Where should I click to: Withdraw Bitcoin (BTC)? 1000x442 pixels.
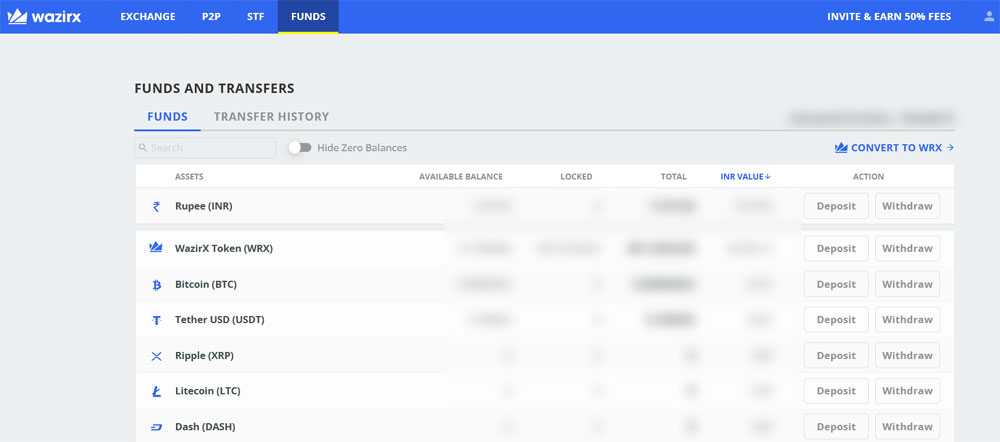pyautogui.click(x=908, y=284)
